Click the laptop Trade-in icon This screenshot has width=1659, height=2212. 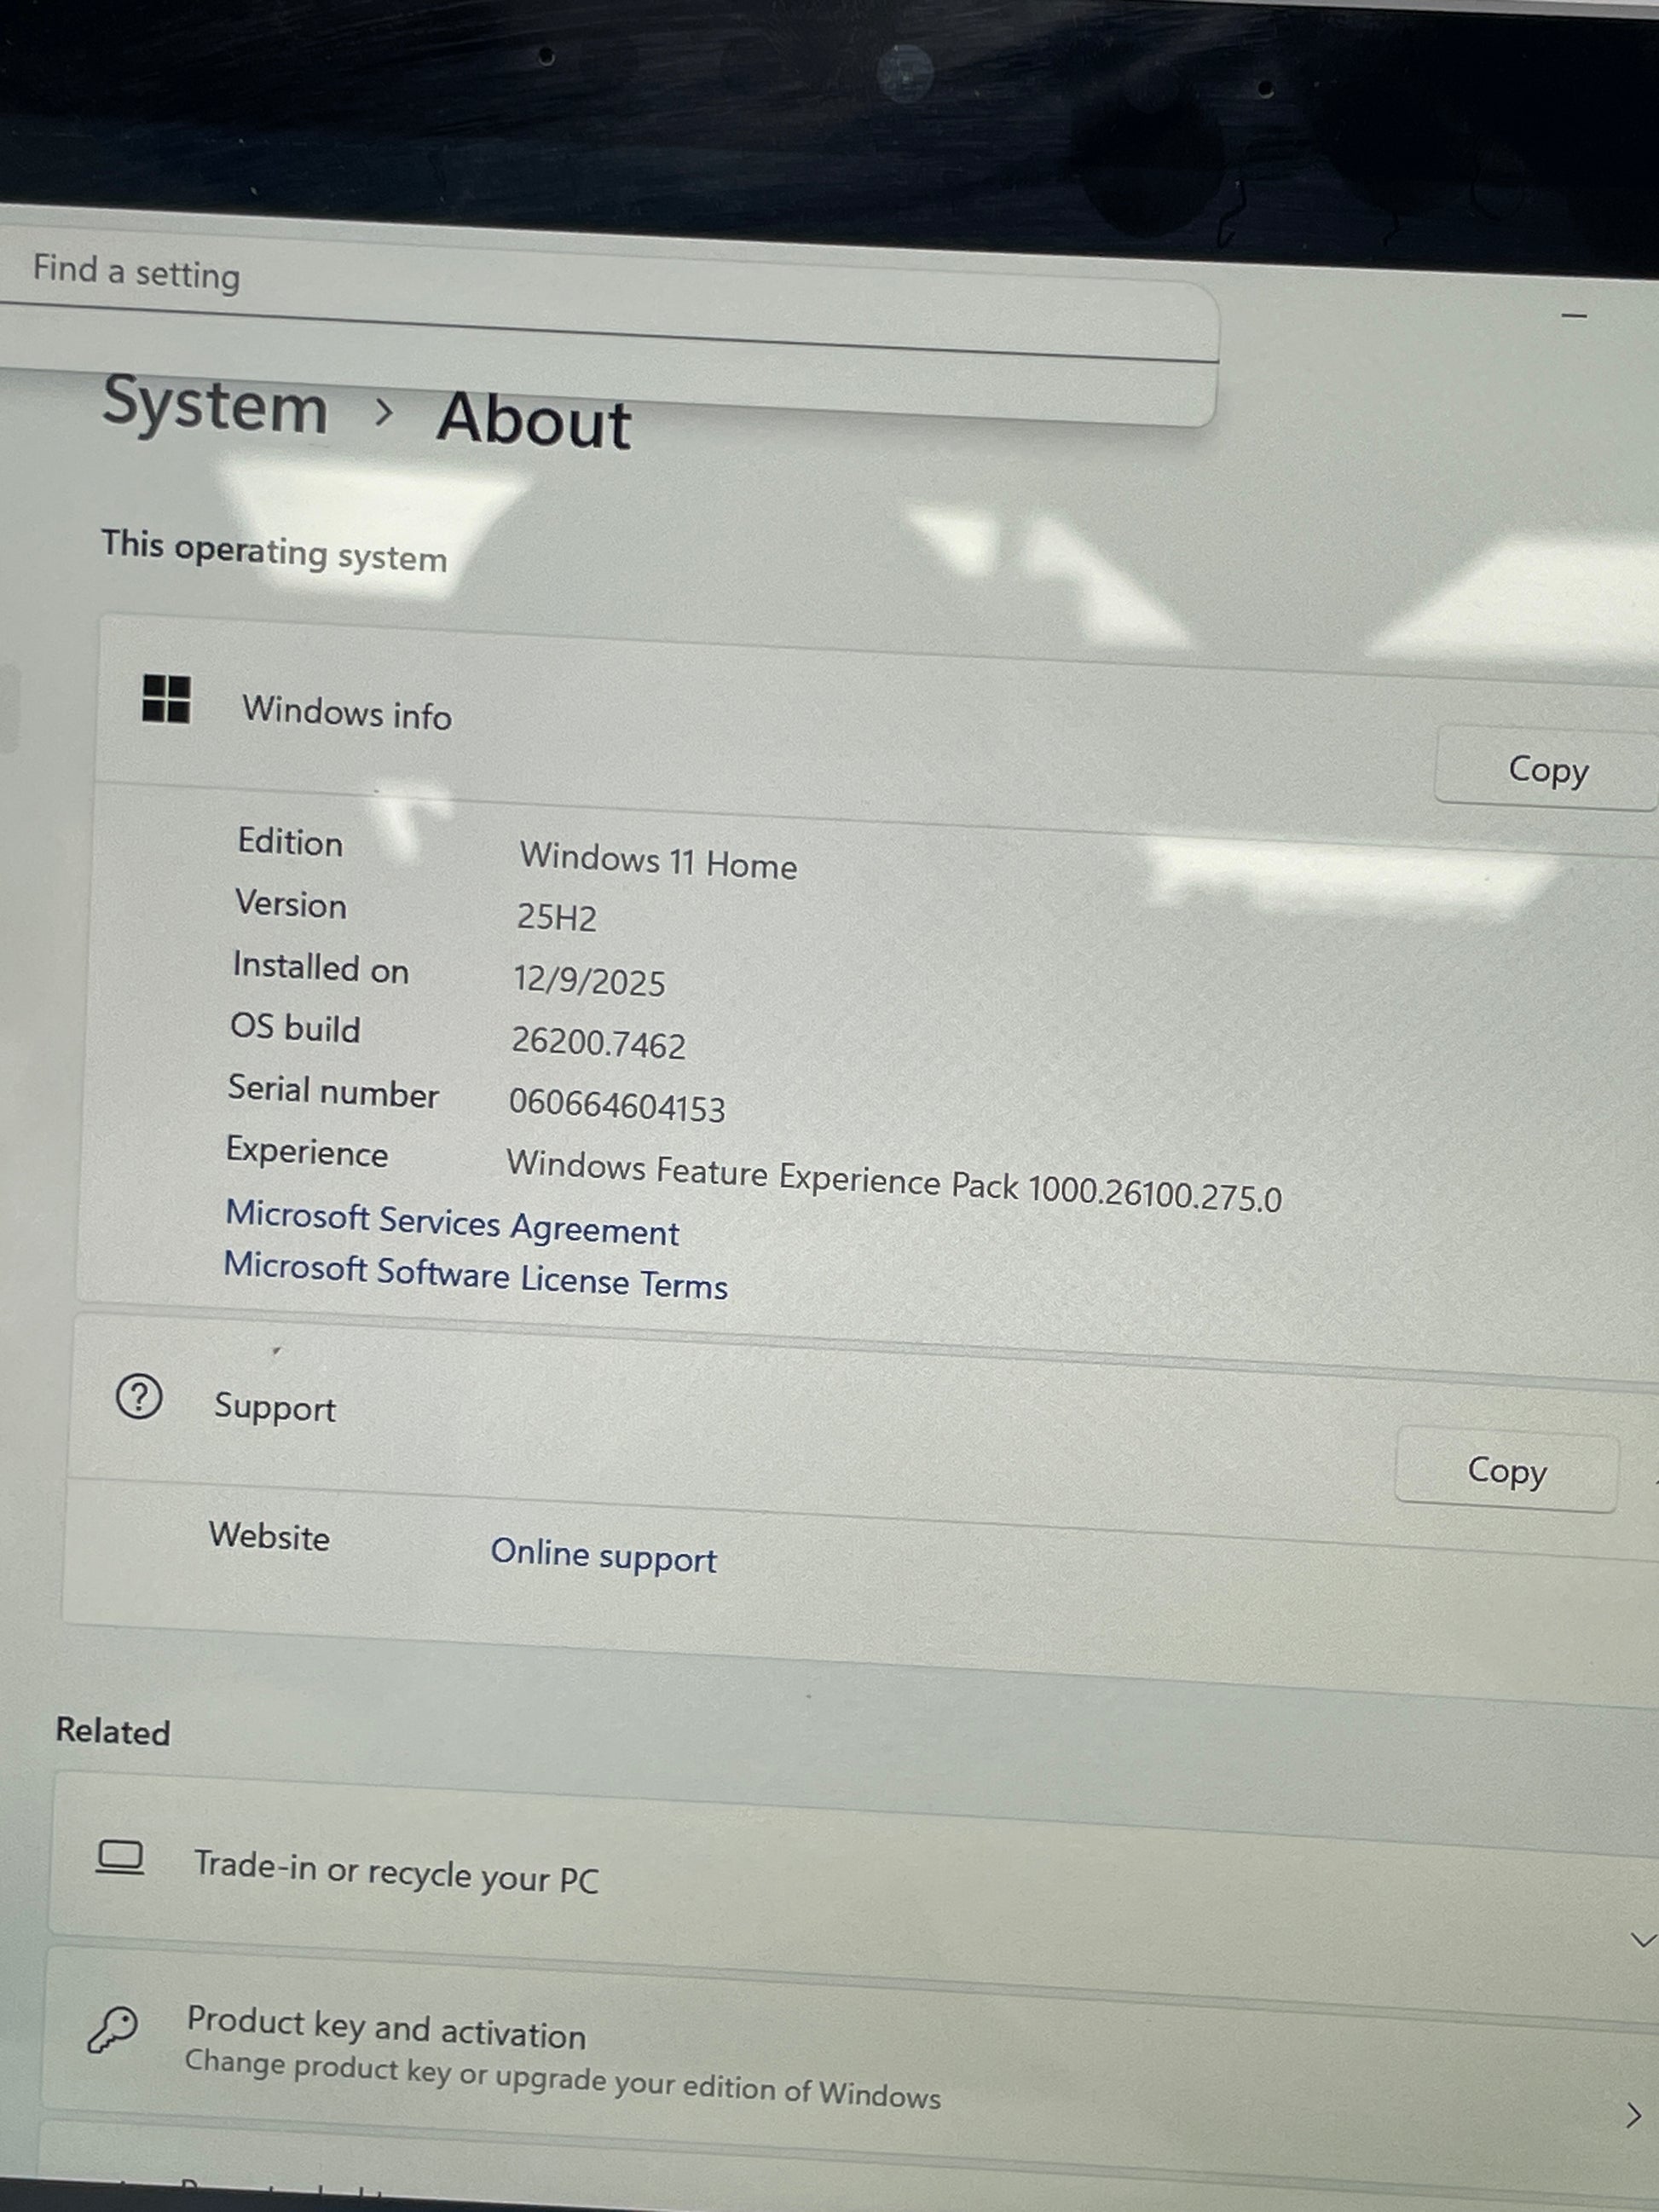(120, 1858)
